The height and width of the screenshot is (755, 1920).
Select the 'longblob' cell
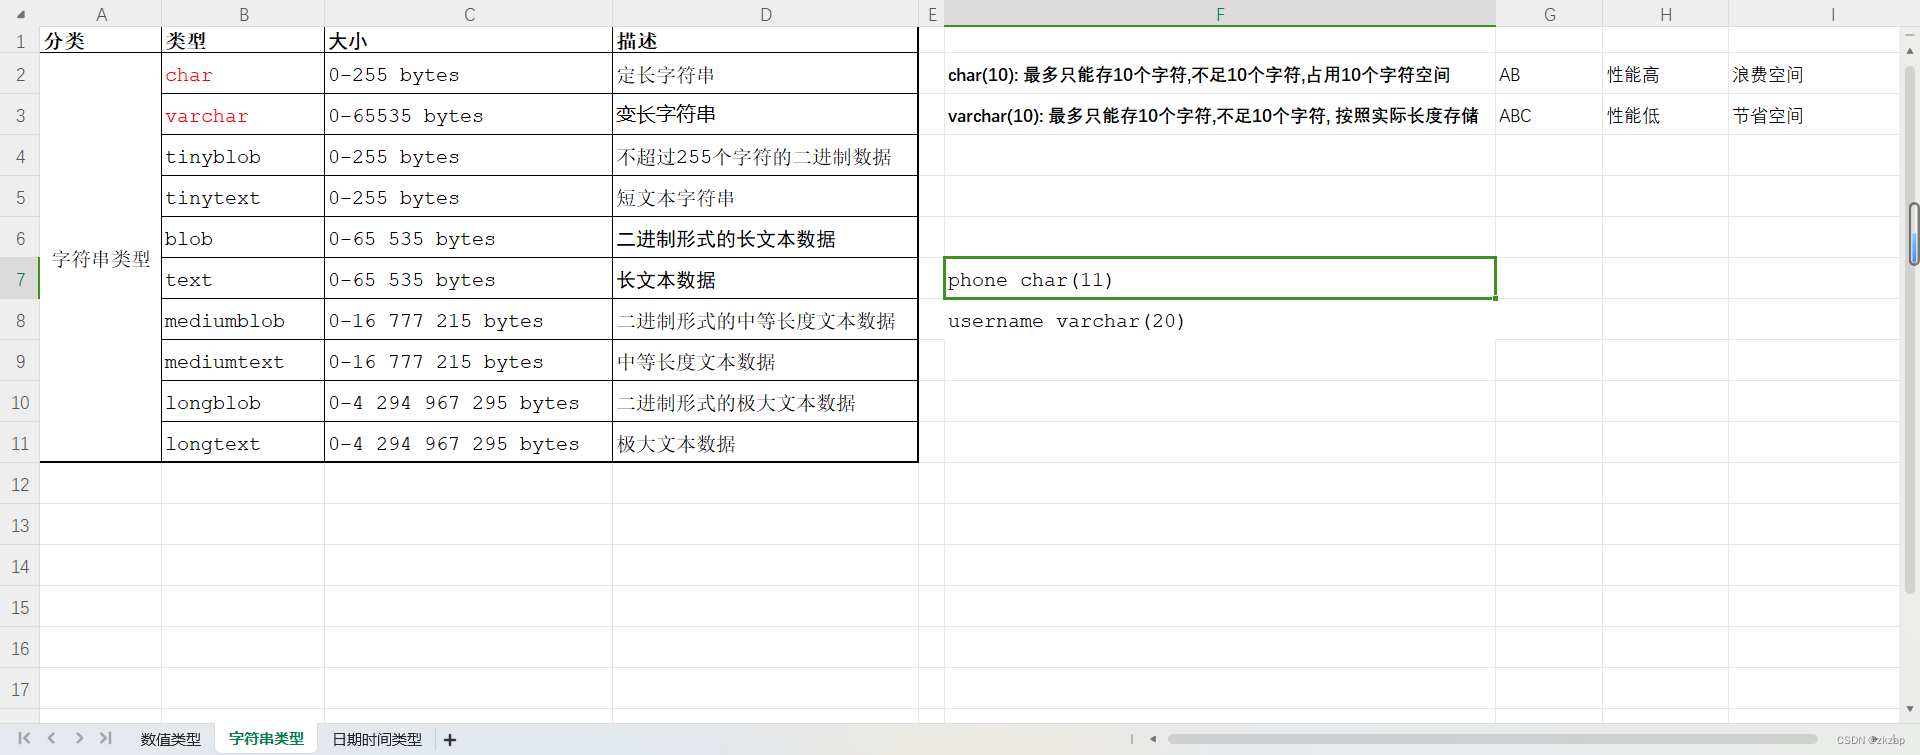coord(243,402)
